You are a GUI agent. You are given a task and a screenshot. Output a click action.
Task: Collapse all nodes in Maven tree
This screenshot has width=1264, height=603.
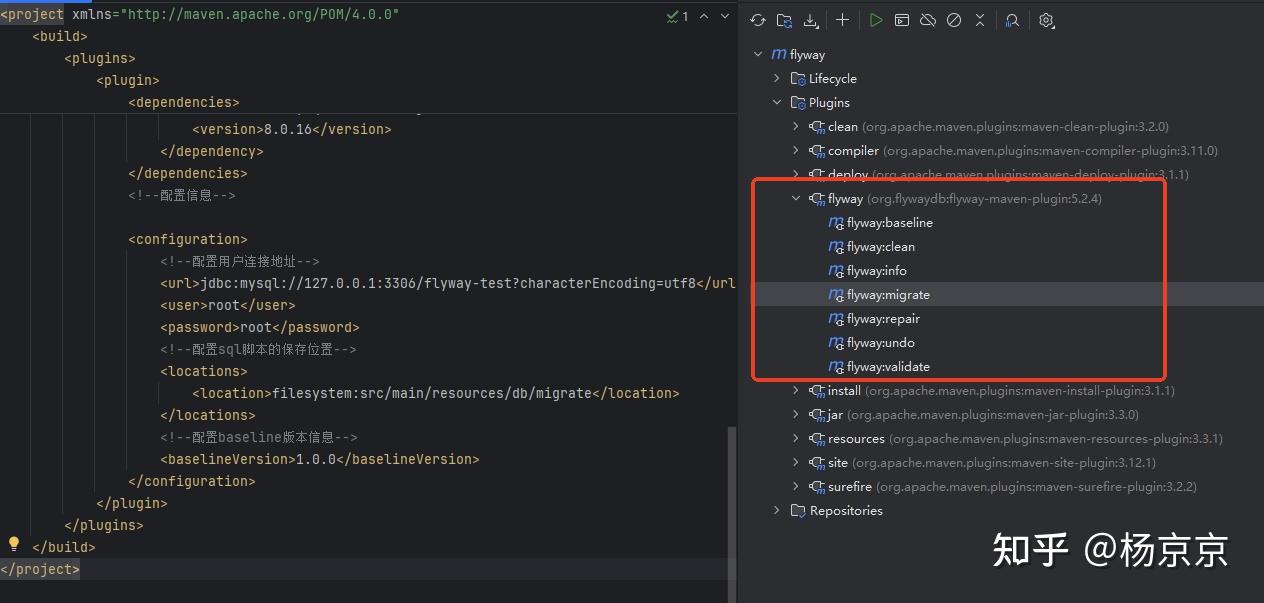pos(980,20)
